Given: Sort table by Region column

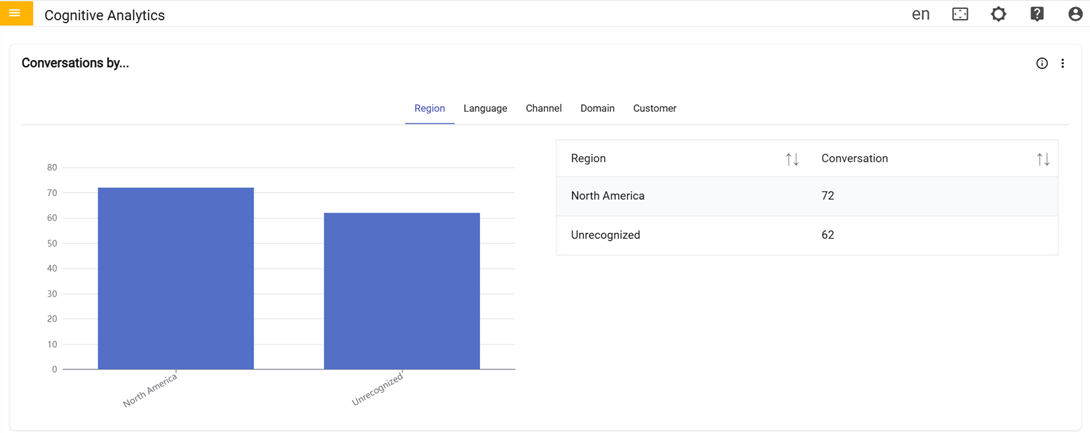Looking at the screenshot, I should tap(792, 159).
